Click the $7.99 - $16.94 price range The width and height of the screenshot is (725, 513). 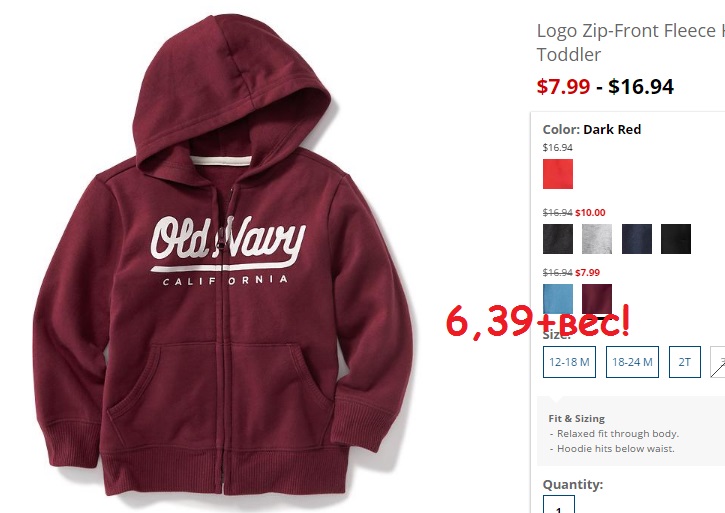(605, 87)
